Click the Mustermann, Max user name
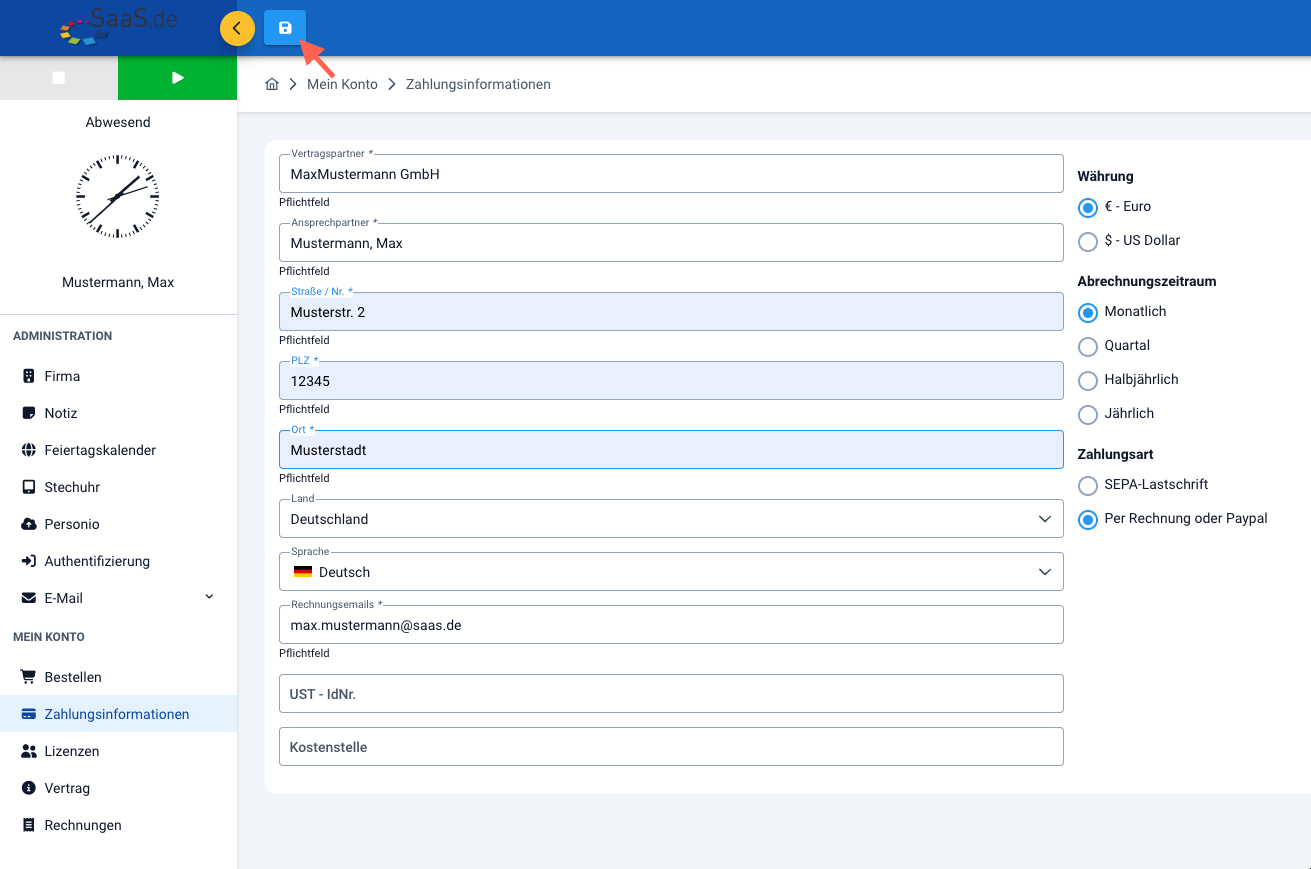 (x=118, y=282)
